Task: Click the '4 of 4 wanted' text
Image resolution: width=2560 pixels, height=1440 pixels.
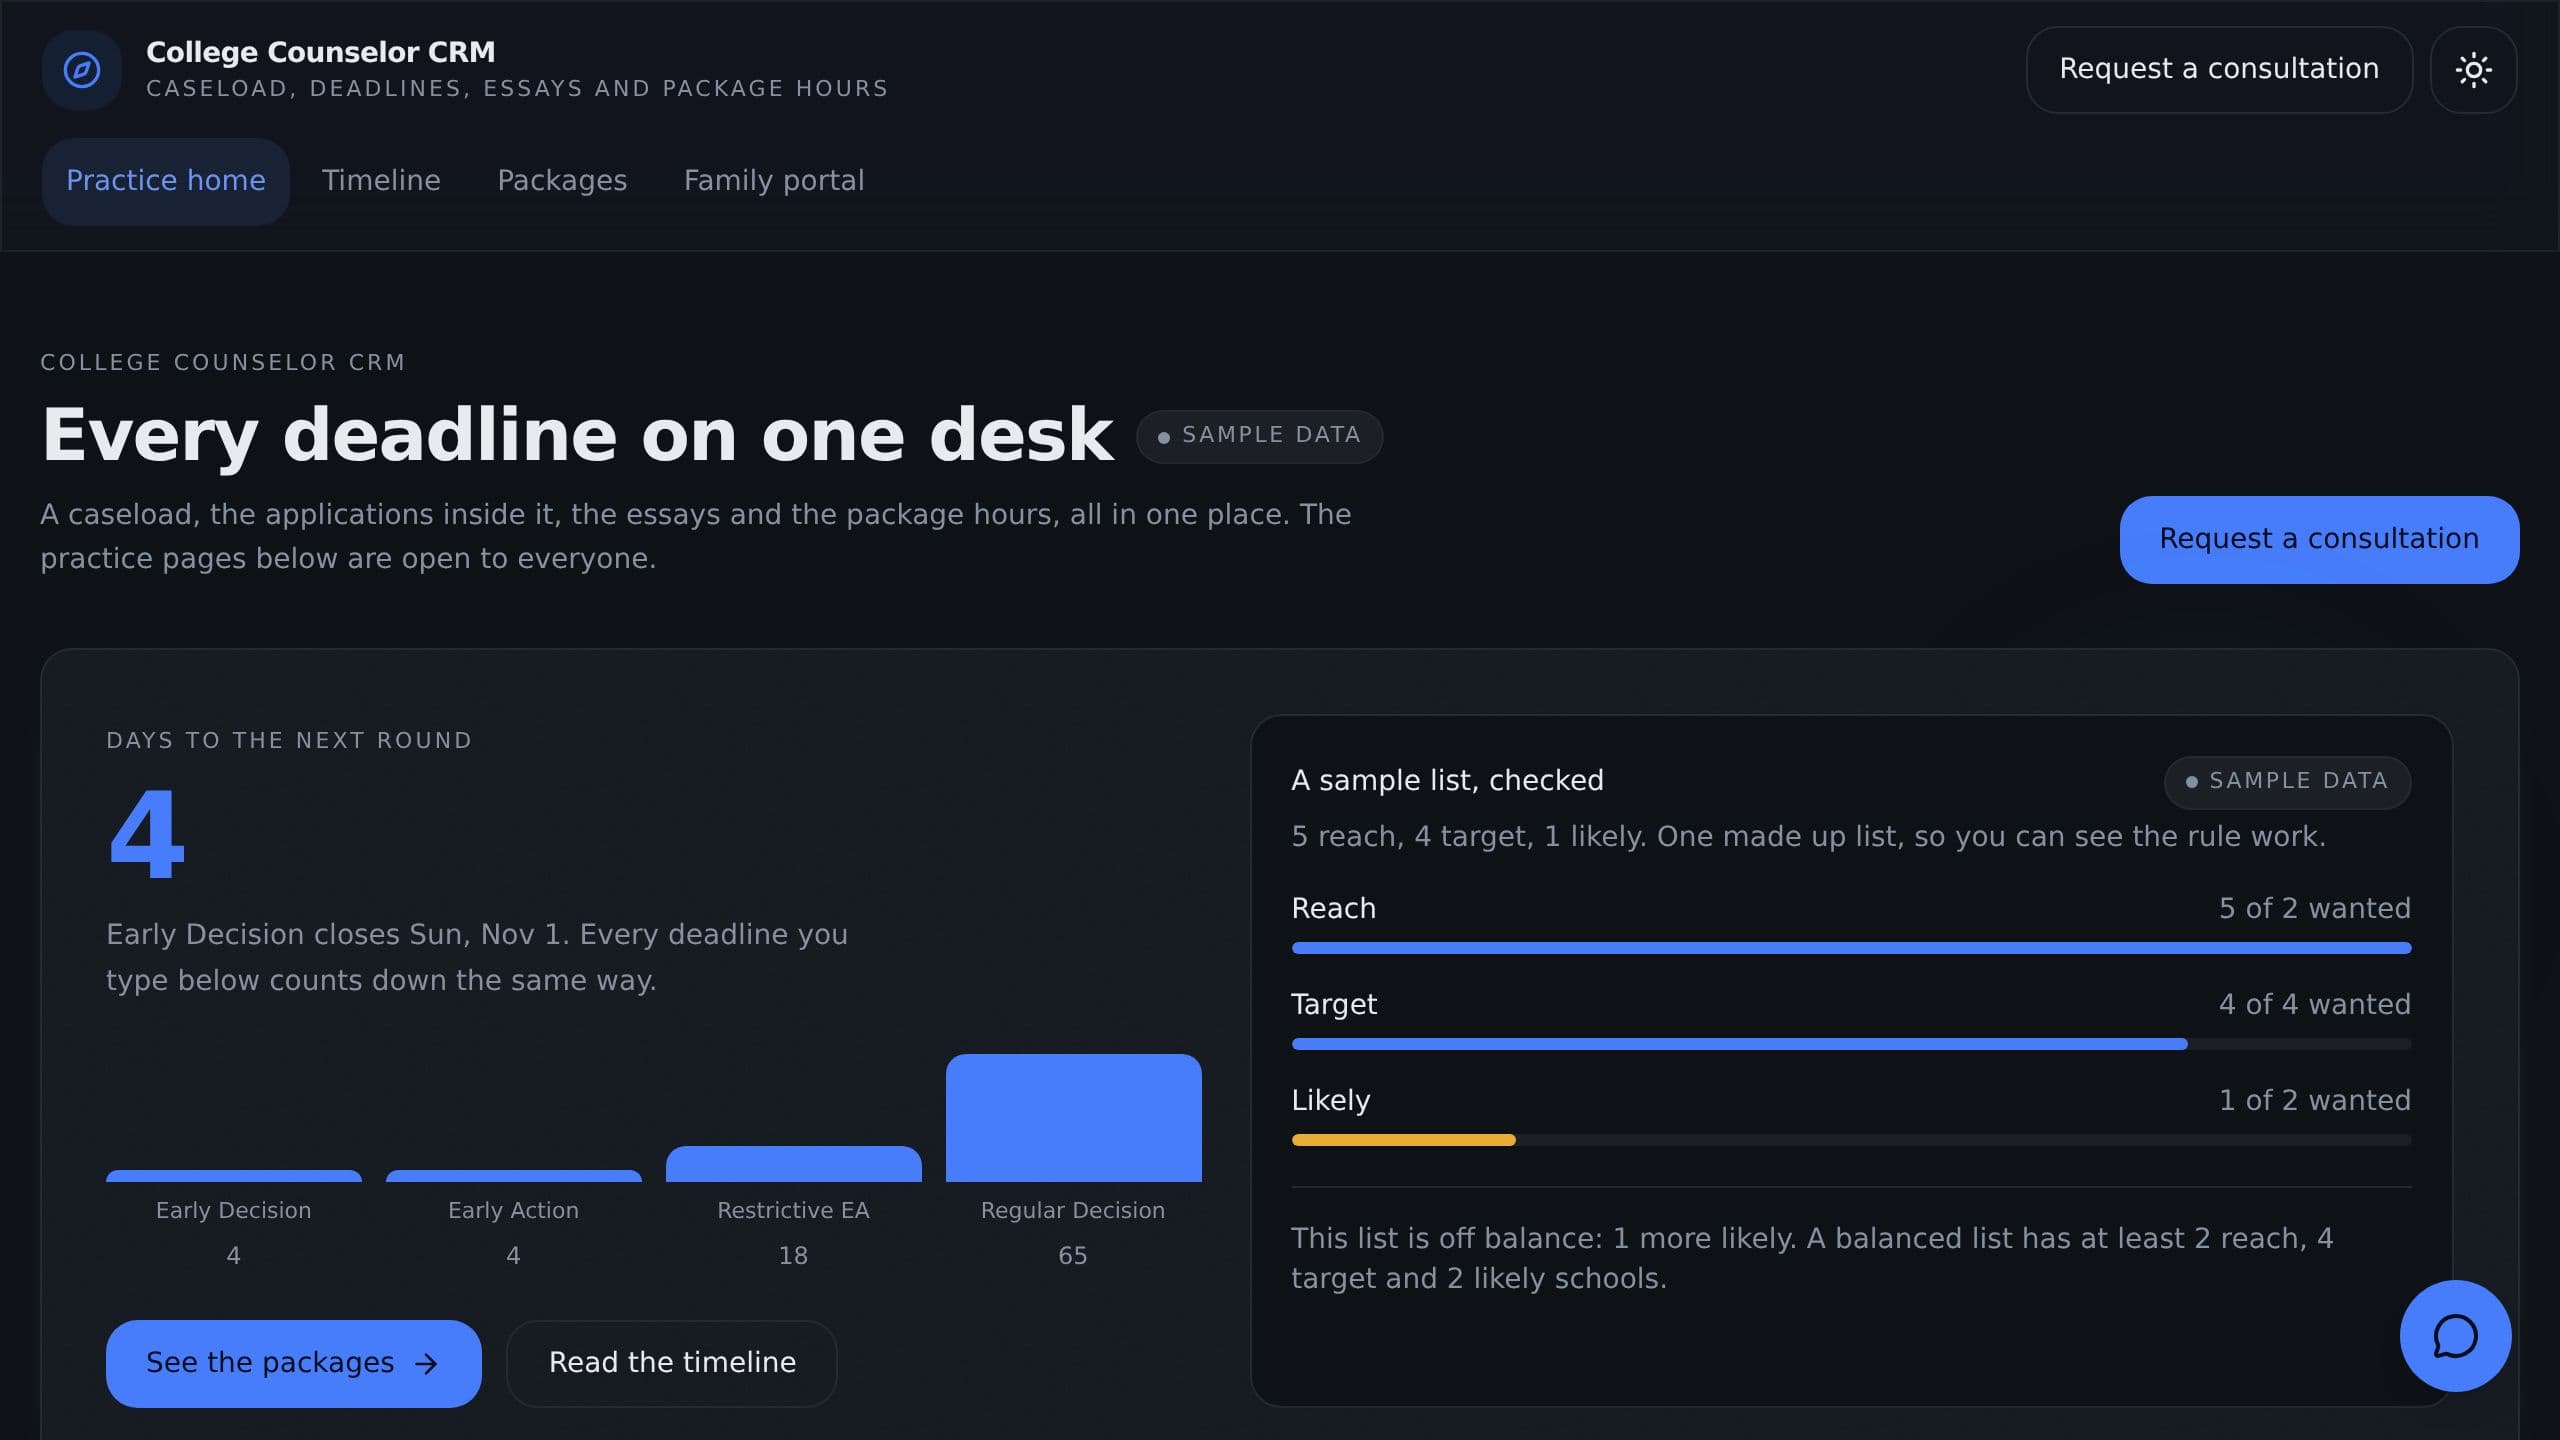Action: (2315, 1004)
